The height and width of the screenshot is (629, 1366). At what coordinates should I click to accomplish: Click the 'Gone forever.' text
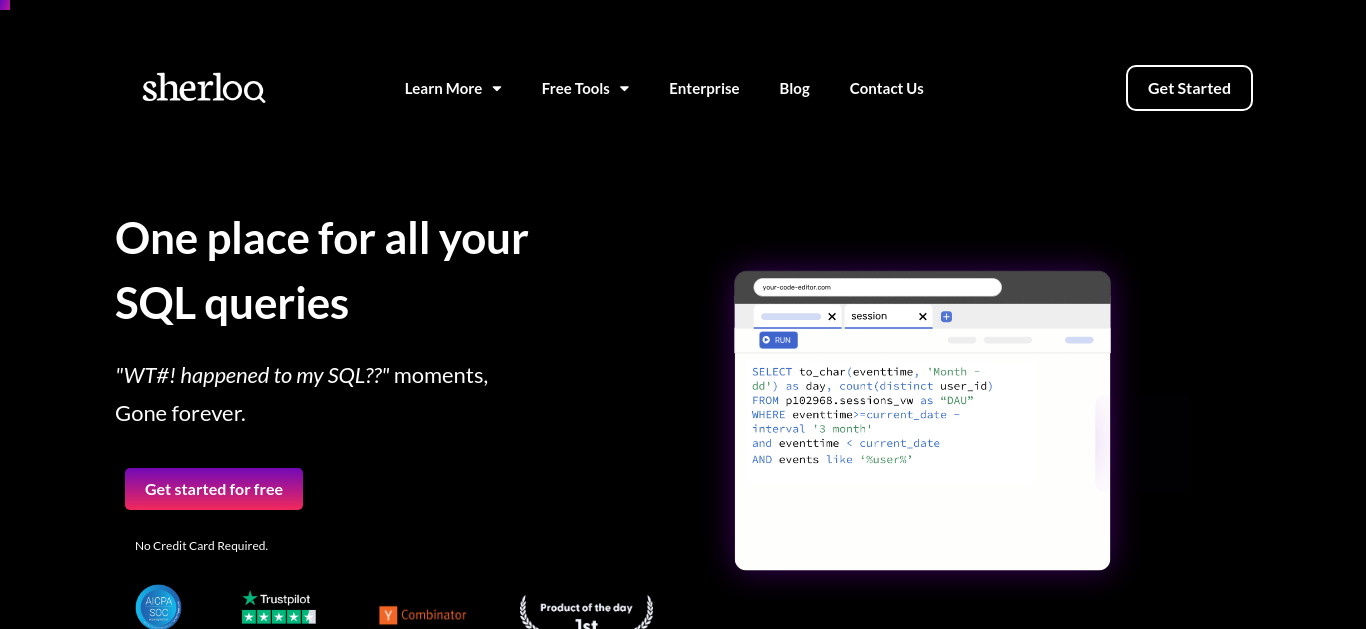[180, 413]
